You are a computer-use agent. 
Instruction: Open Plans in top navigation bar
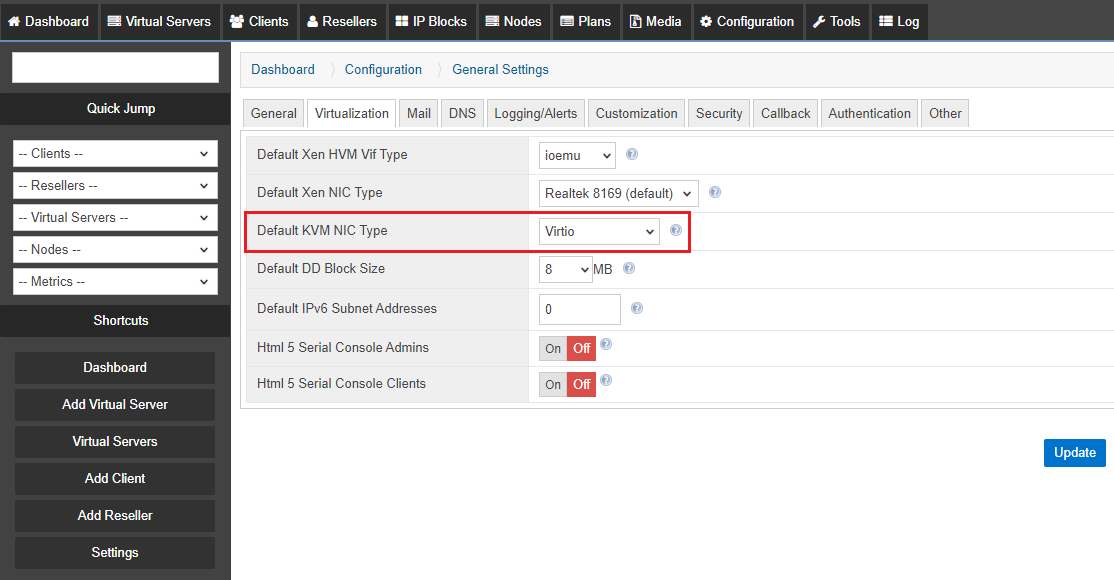[x=586, y=21]
